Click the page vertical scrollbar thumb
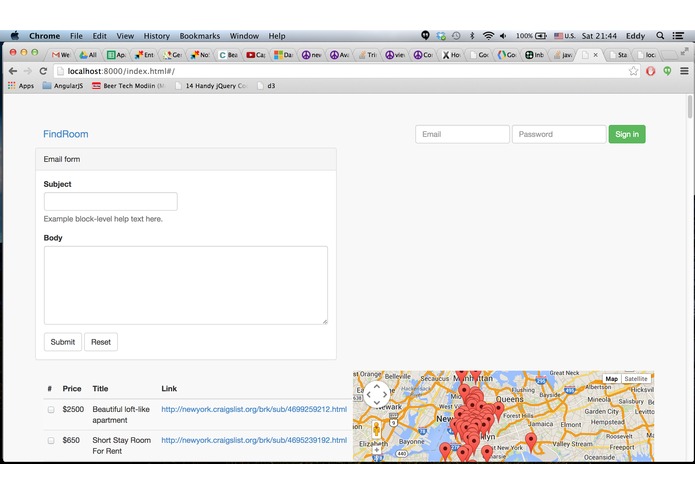The height and width of the screenshot is (494, 695). (x=690, y=106)
